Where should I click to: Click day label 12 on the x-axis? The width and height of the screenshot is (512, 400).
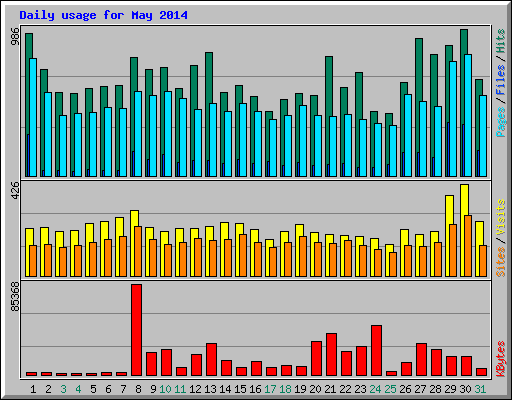195,389
